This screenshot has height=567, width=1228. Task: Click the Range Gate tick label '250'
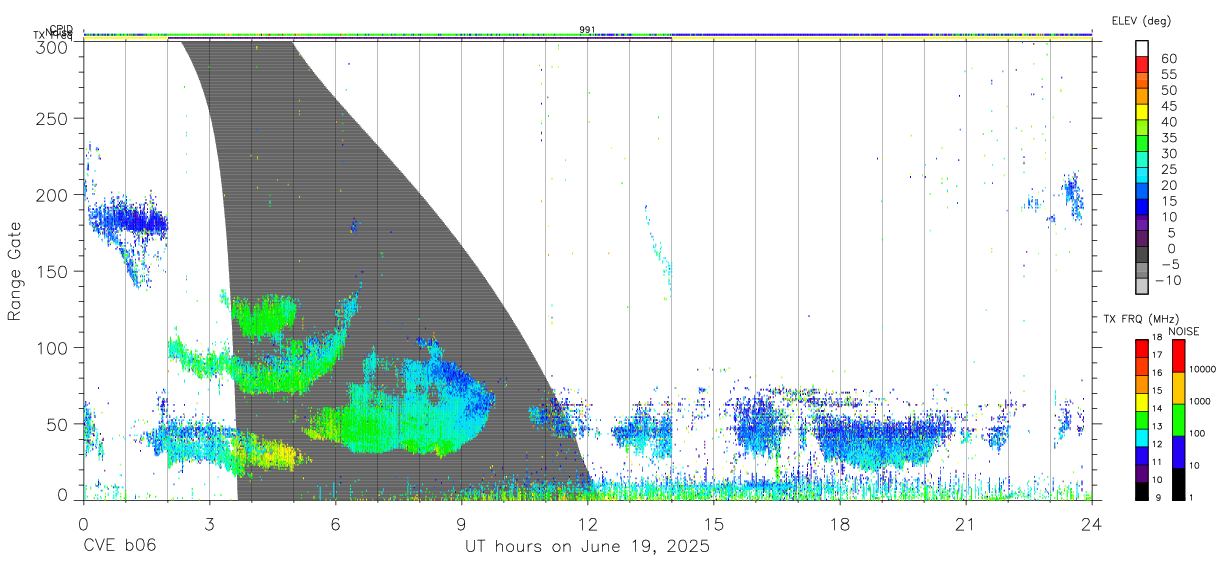point(53,118)
